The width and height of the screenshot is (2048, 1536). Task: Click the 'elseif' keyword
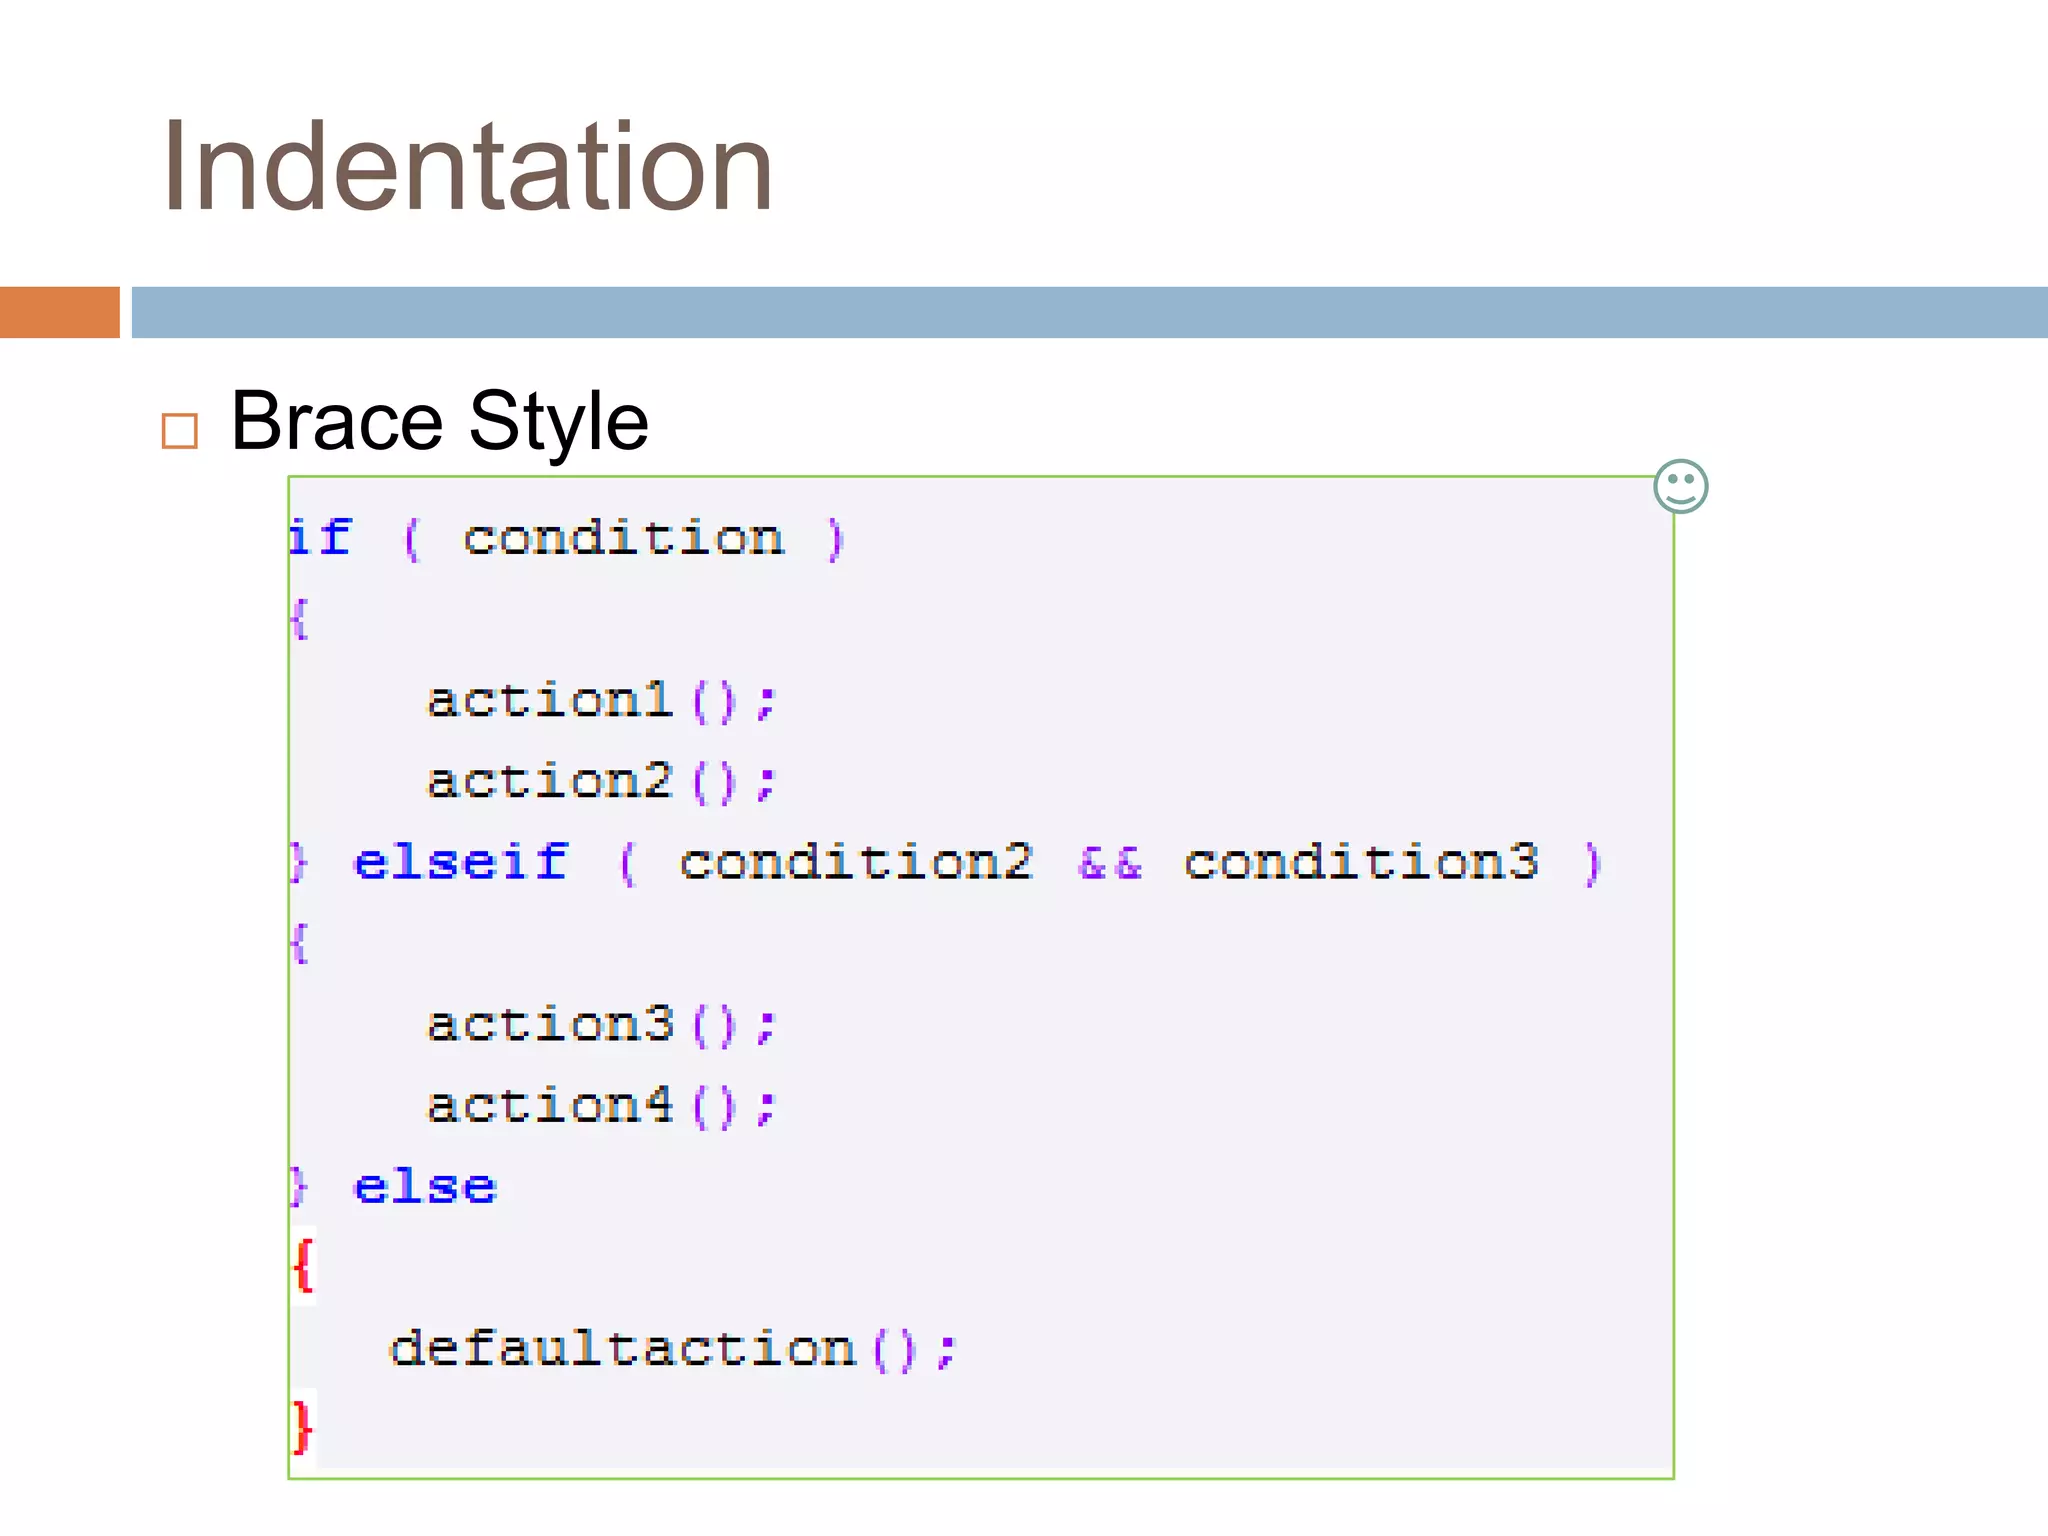[461, 862]
